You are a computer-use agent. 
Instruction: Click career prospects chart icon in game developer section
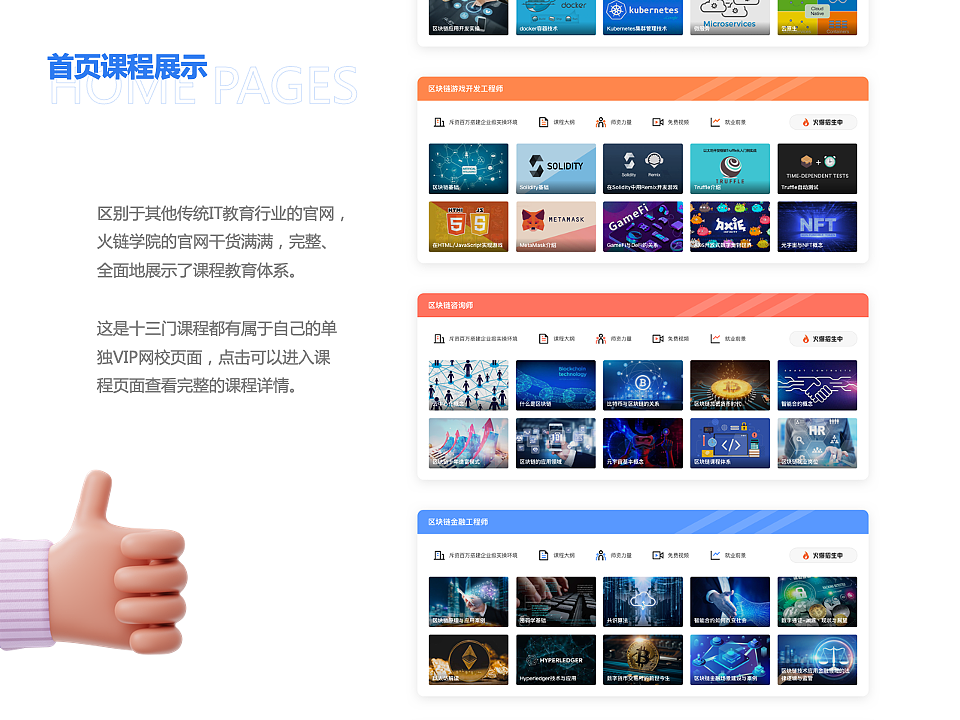click(x=715, y=122)
